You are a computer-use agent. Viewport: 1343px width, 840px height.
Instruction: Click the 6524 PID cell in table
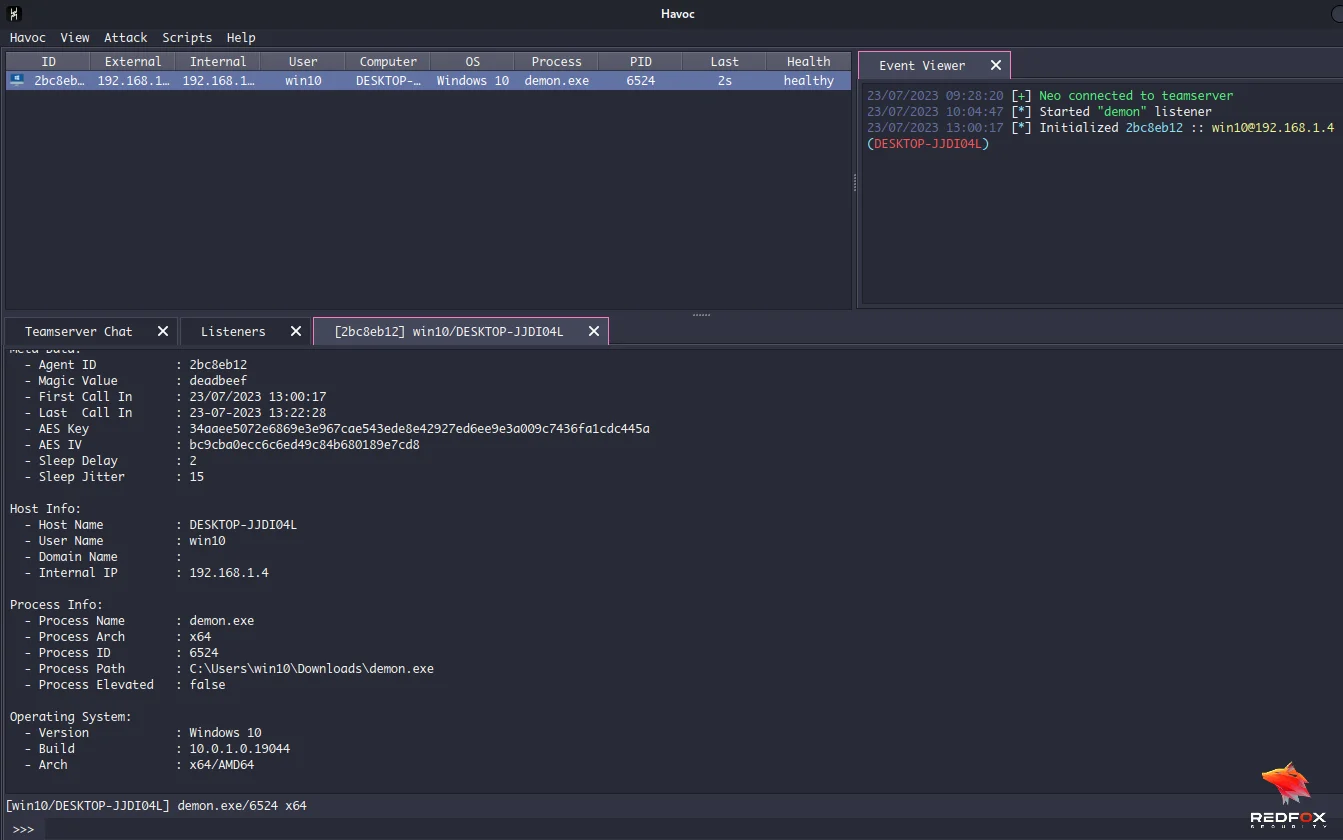[x=641, y=80]
